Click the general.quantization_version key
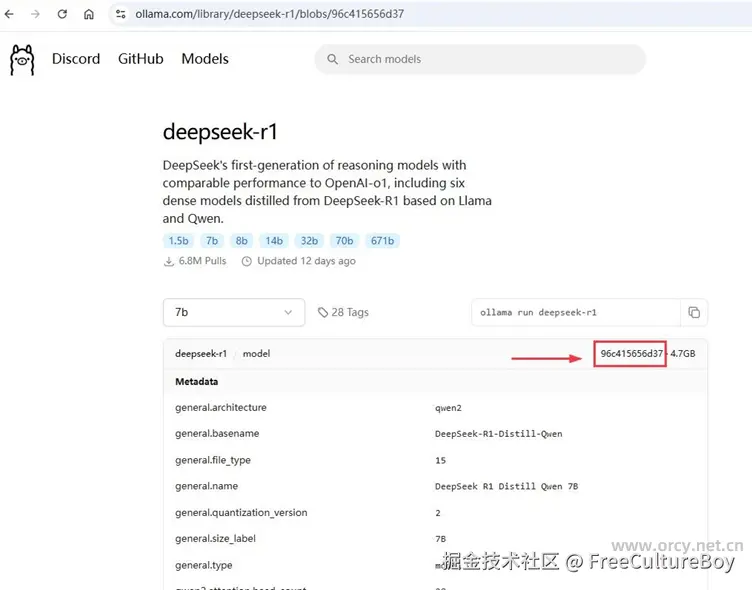 [241, 512]
